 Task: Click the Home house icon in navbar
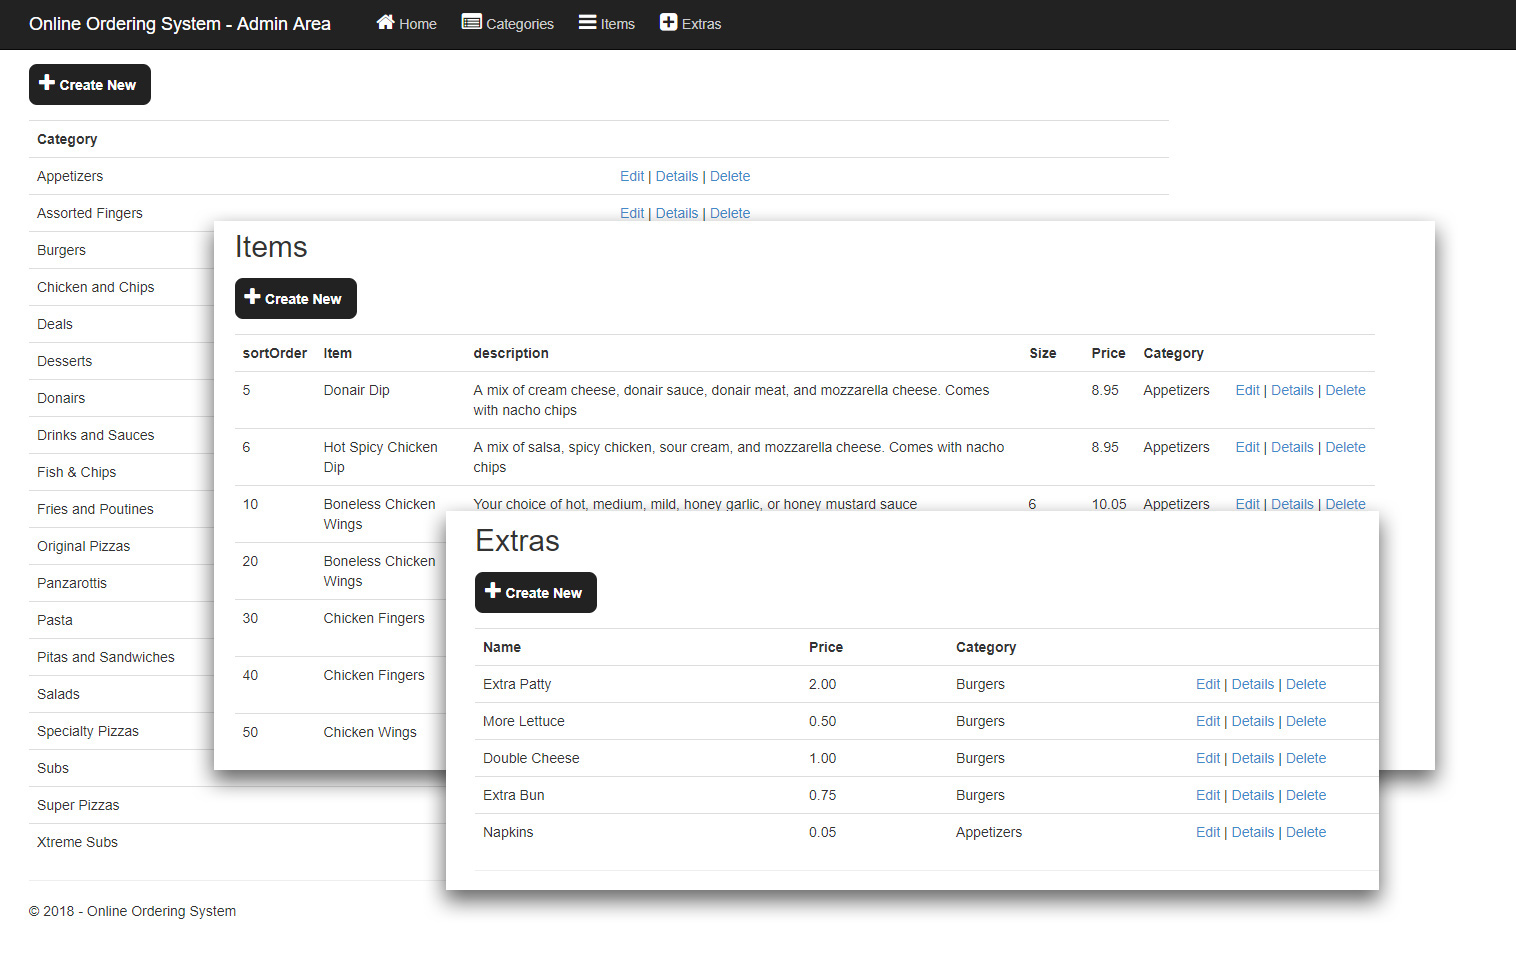[x=385, y=22]
